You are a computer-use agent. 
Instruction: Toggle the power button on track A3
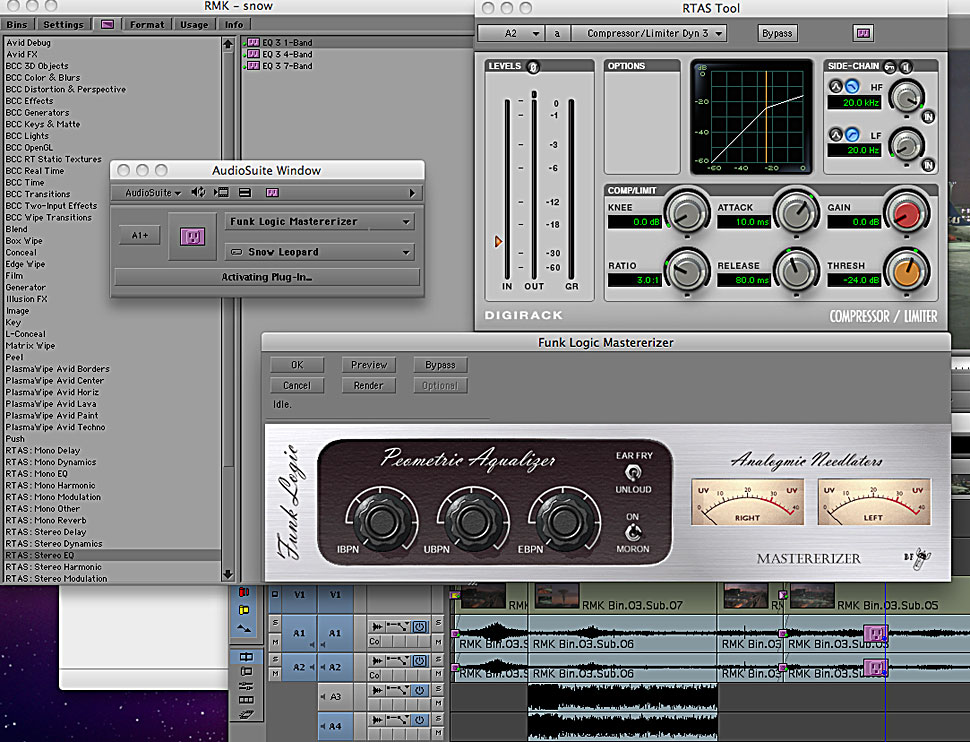point(420,691)
